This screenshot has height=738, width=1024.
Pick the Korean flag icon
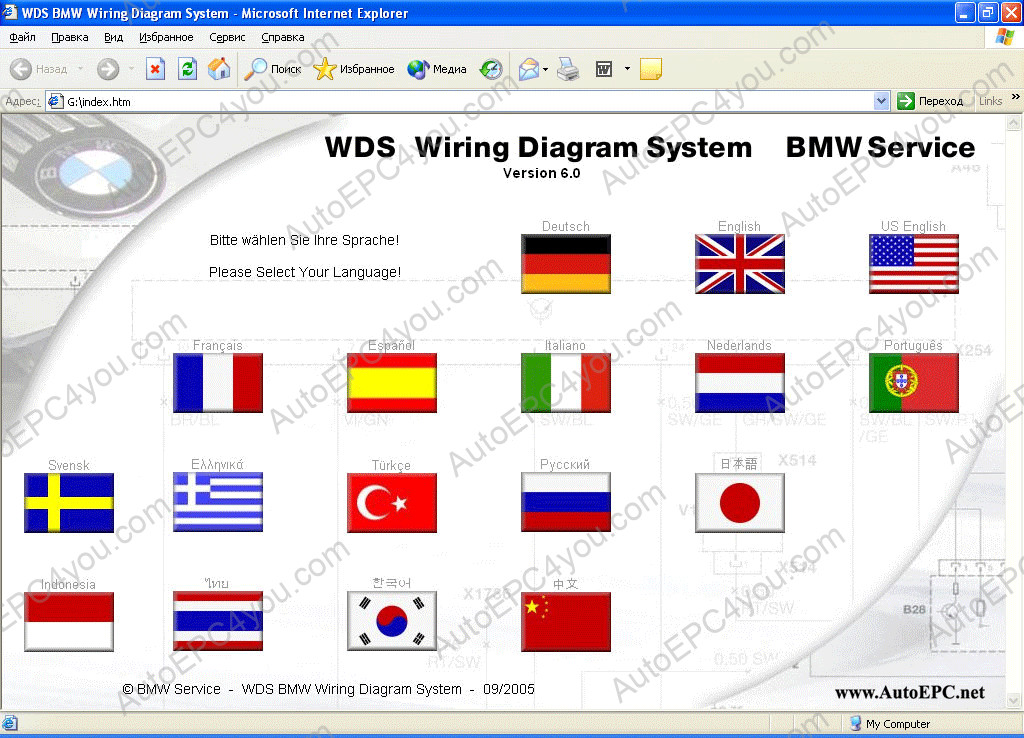tap(392, 621)
